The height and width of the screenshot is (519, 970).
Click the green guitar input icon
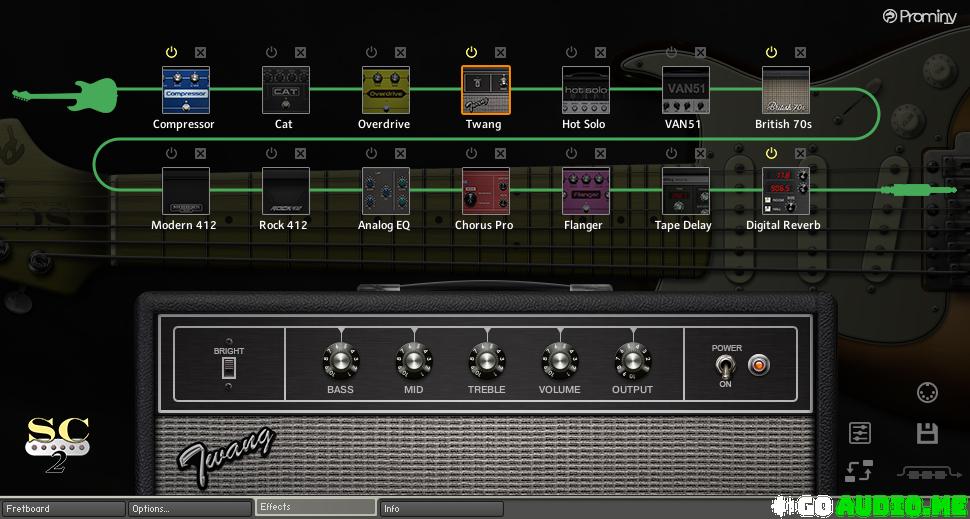point(65,95)
